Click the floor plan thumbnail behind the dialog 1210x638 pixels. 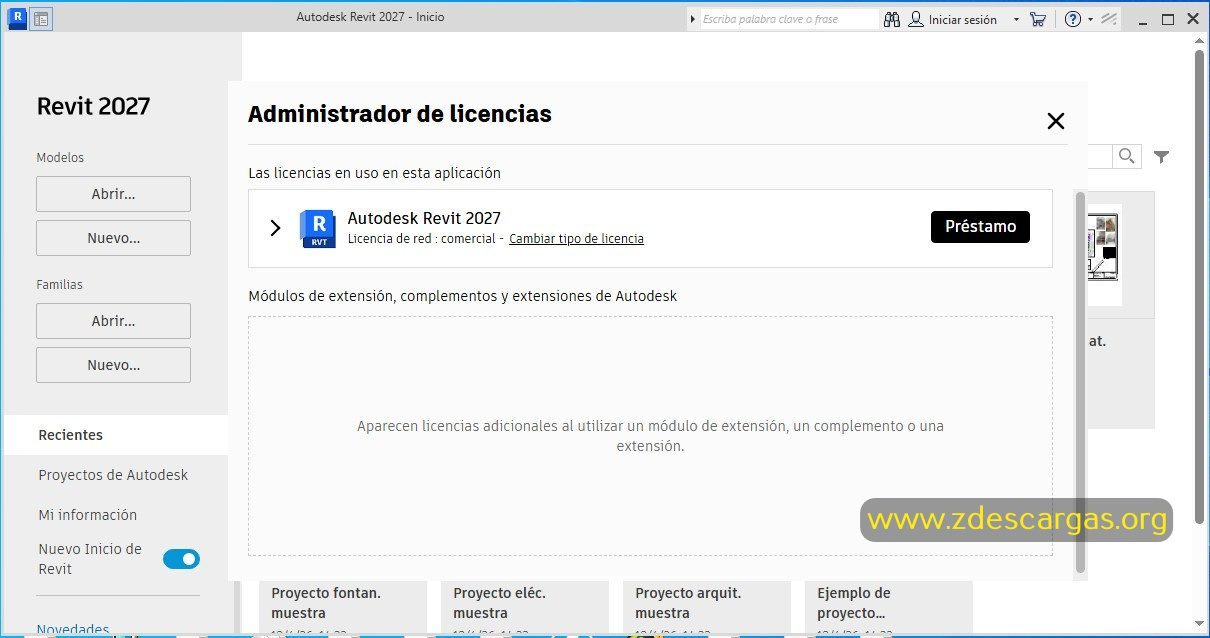(1104, 255)
